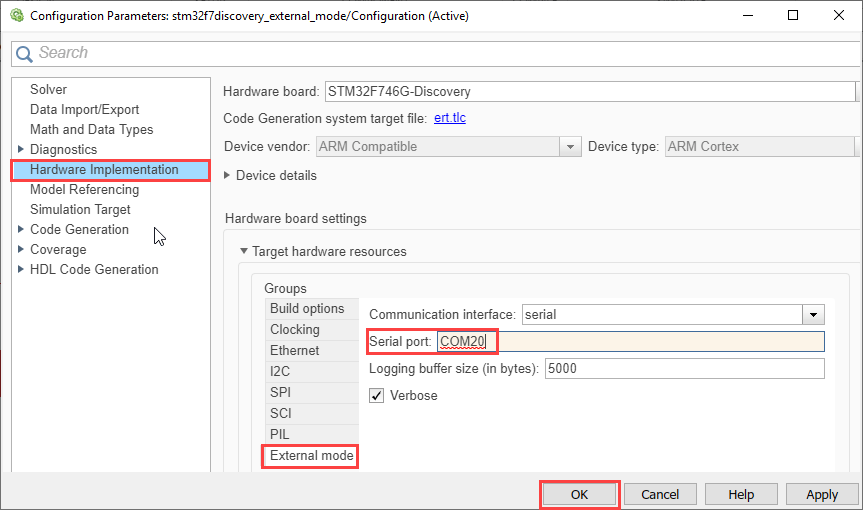Select the Ethernet group
Viewport: 863px width, 510px height.
pos(295,351)
